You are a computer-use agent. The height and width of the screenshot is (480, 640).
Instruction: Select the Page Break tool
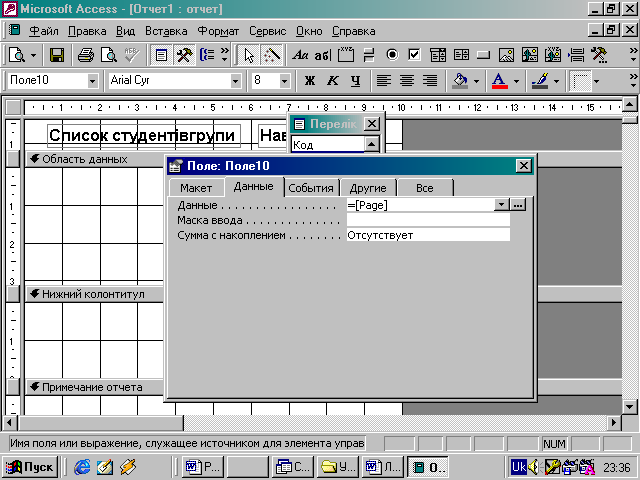576,55
